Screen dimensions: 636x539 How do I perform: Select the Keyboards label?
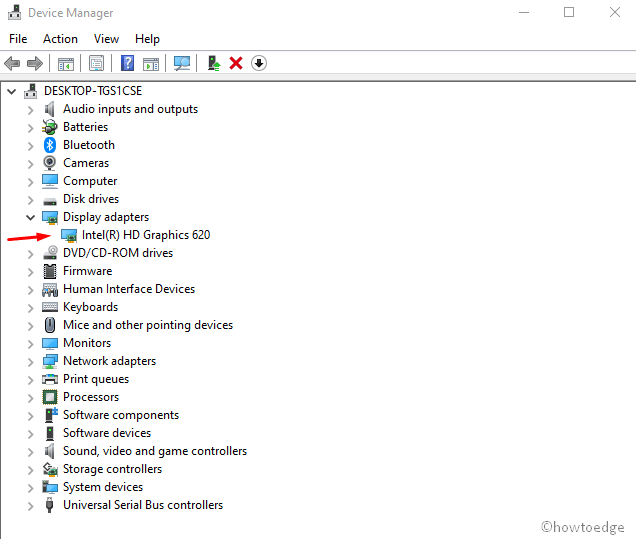point(90,307)
